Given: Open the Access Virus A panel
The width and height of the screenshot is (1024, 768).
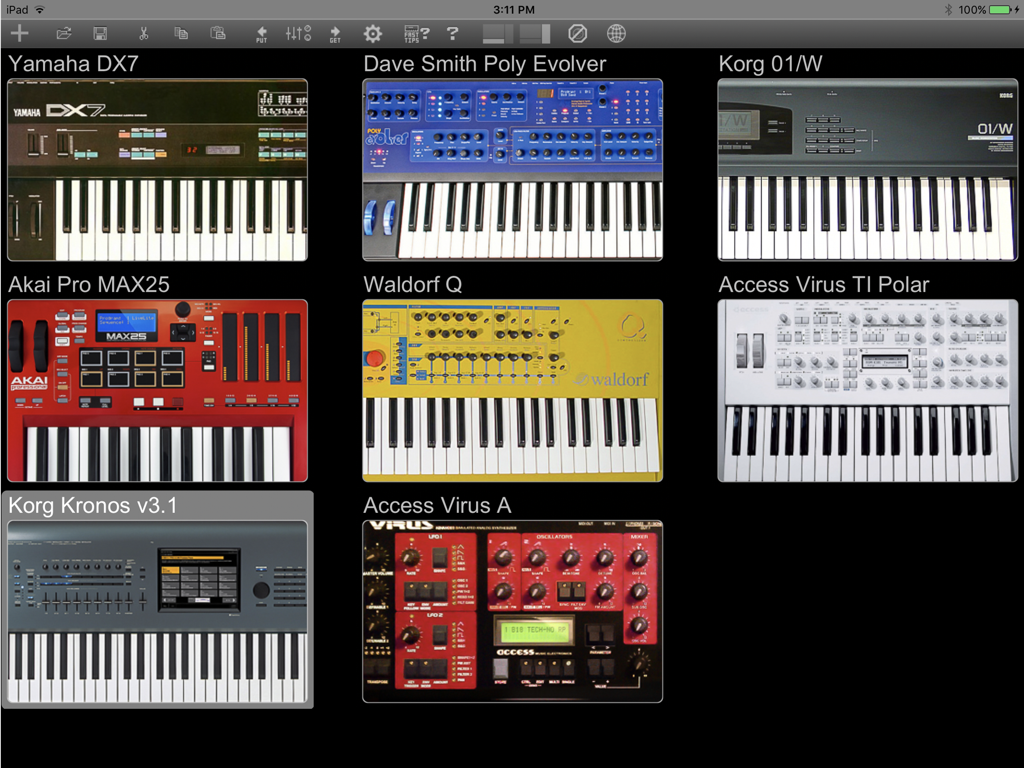Looking at the screenshot, I should point(512,612).
